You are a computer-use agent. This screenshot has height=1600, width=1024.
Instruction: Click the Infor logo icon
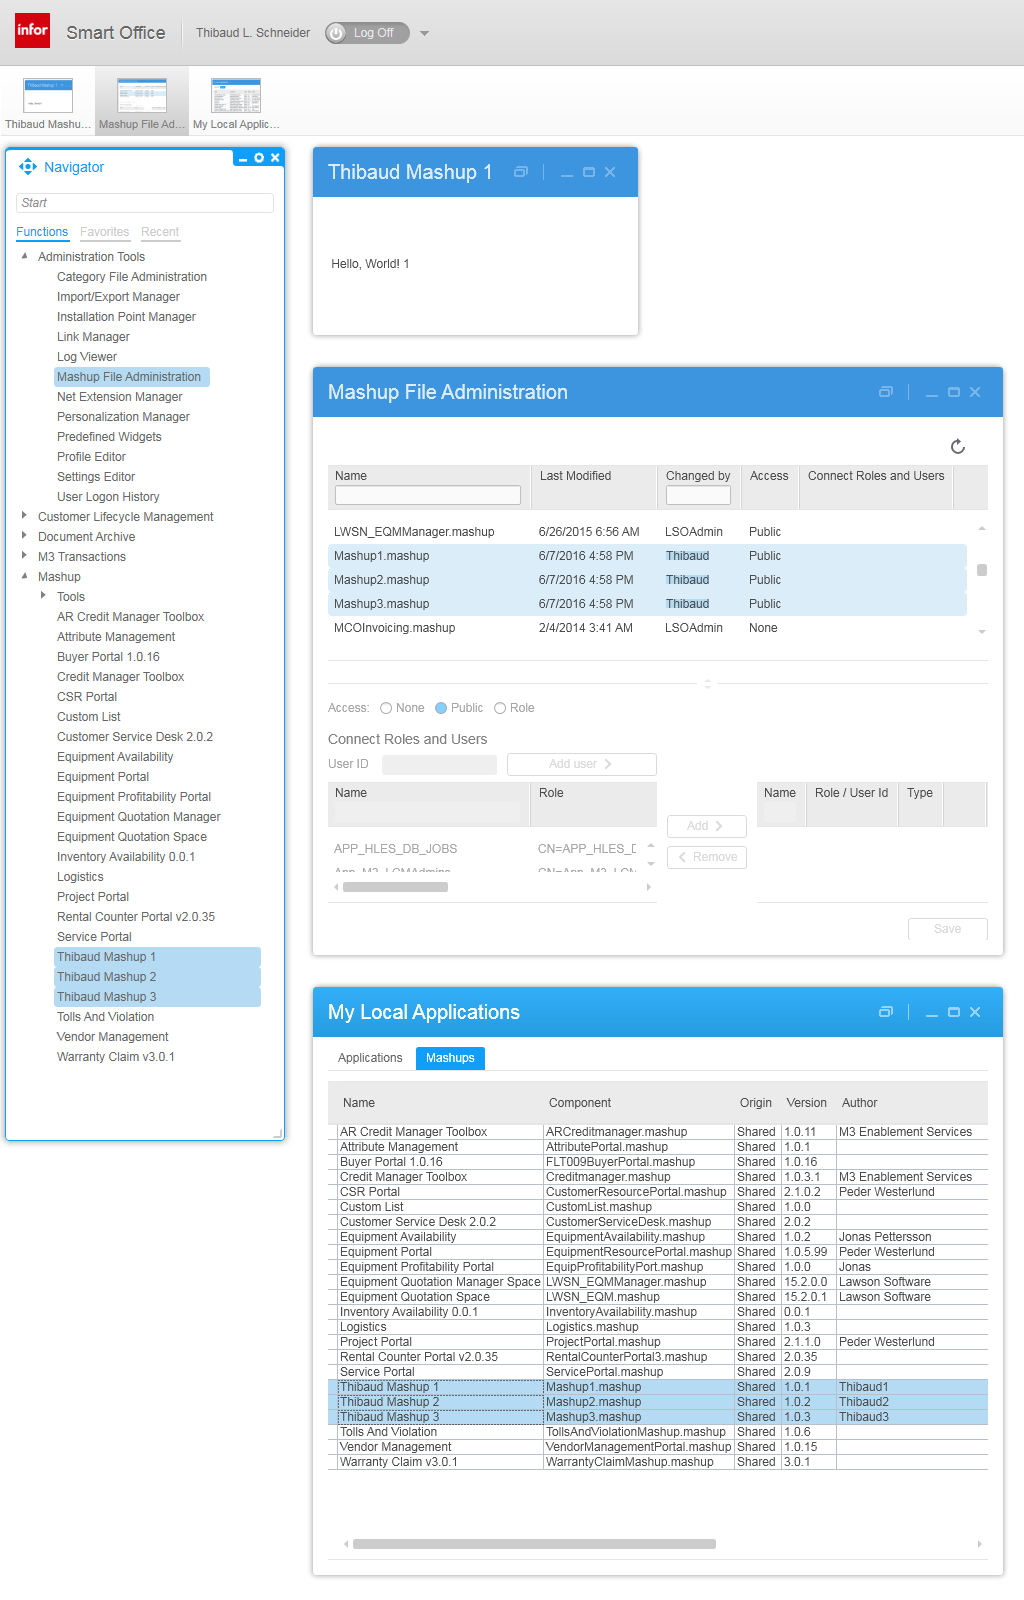tap(32, 31)
